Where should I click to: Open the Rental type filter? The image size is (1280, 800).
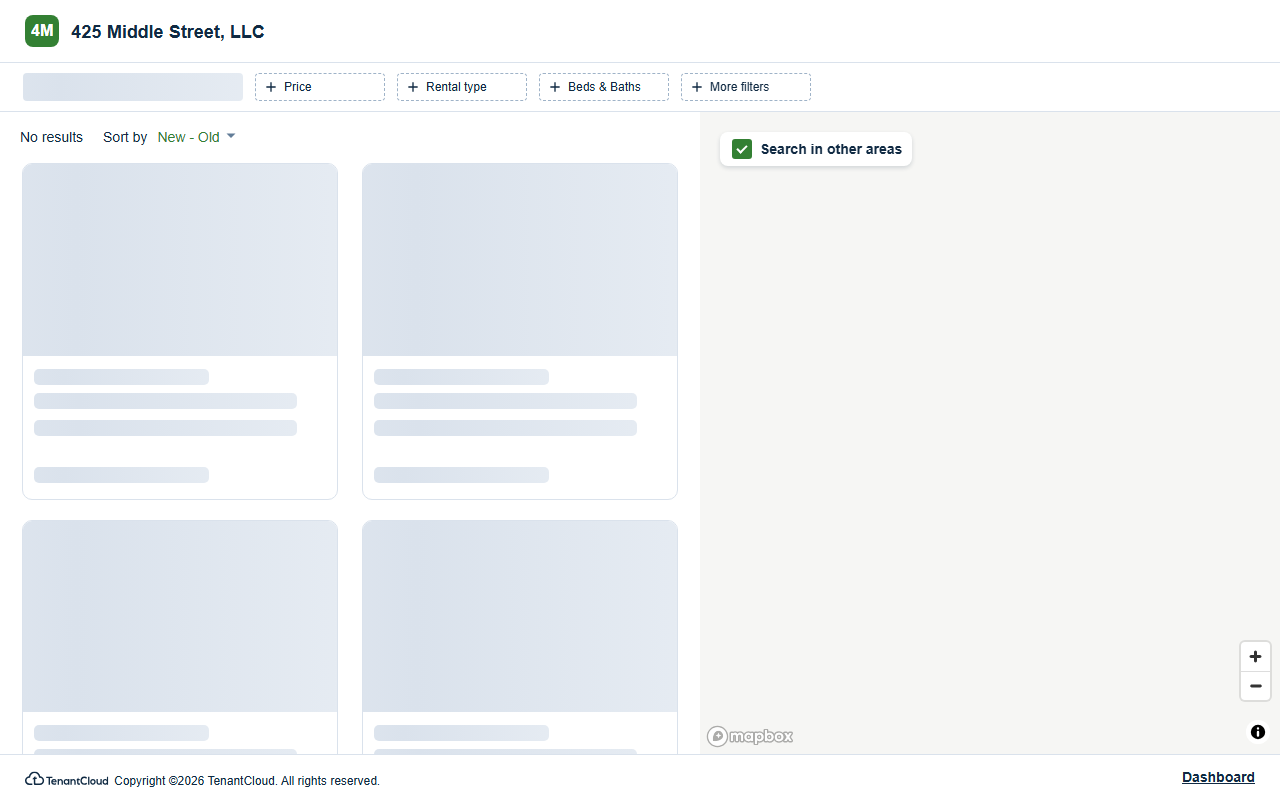pos(462,87)
